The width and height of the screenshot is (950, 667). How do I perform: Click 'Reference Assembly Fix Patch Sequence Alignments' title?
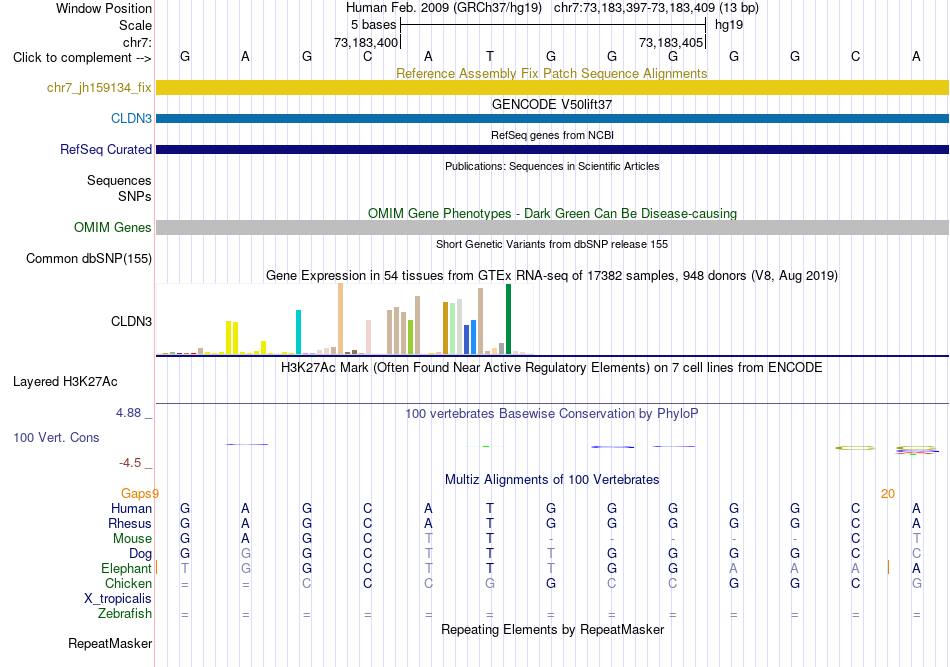coord(551,73)
